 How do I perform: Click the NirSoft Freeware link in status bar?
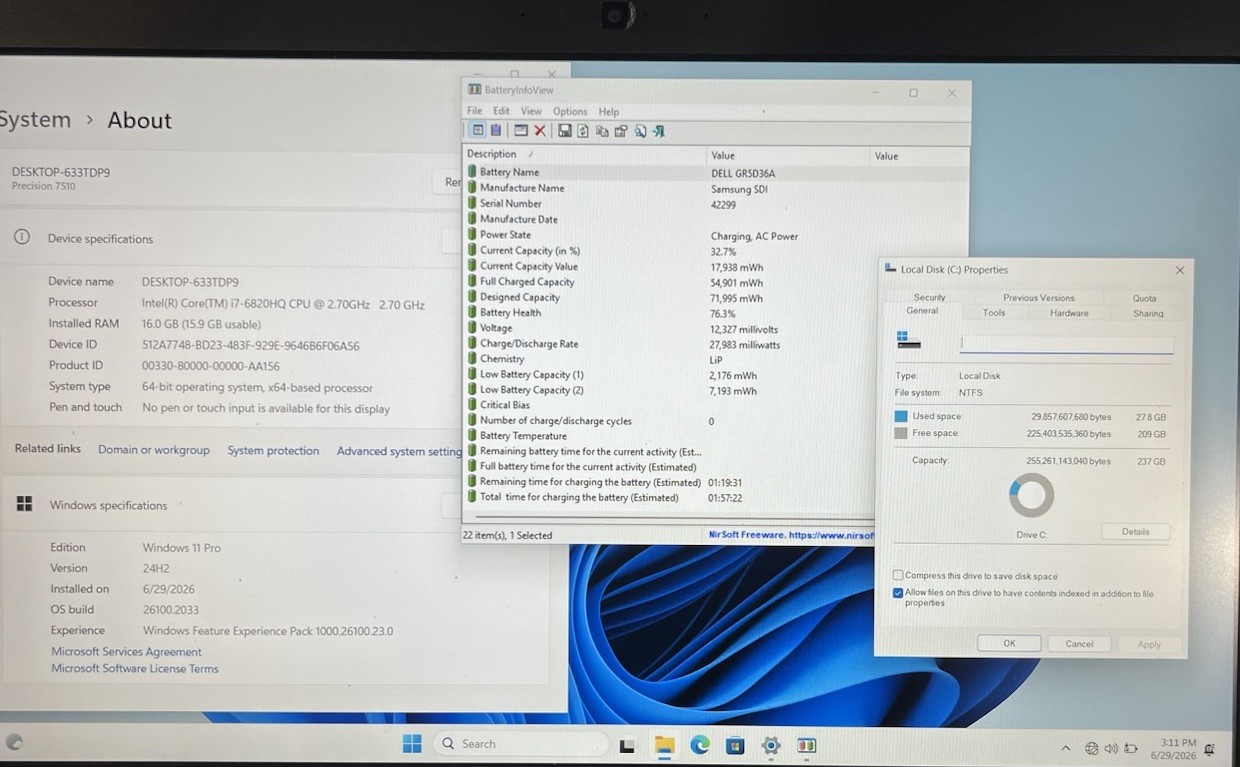pos(791,535)
